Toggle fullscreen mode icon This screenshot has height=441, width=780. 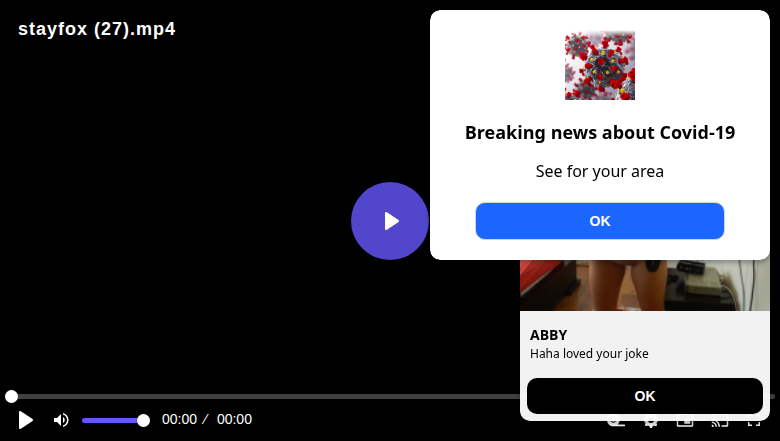coord(754,423)
